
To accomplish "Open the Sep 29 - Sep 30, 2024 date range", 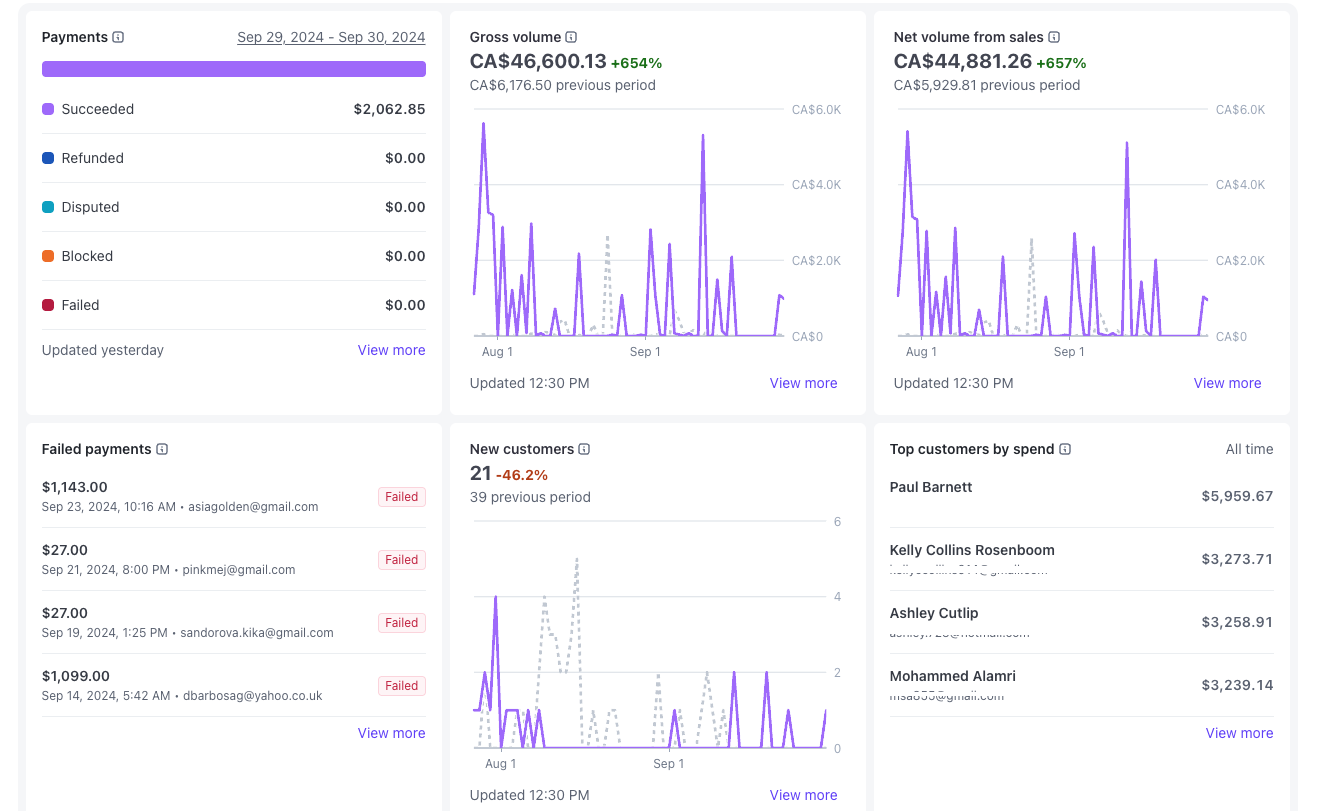I will pyautogui.click(x=330, y=37).
